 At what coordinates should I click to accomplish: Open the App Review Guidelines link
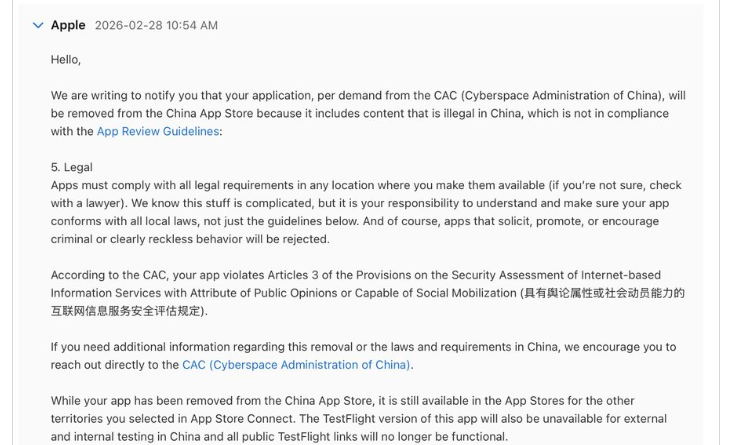(158, 131)
